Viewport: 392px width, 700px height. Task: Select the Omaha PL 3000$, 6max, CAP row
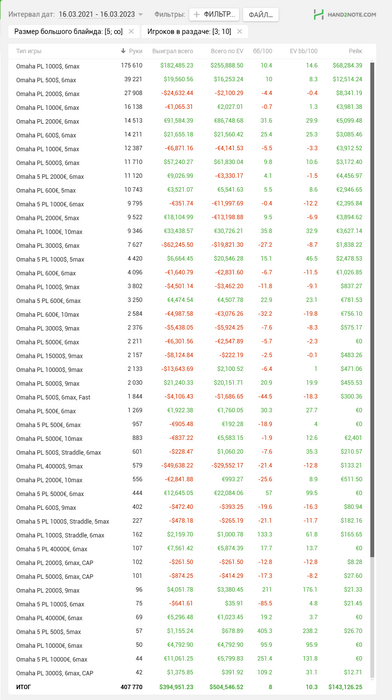189,673
